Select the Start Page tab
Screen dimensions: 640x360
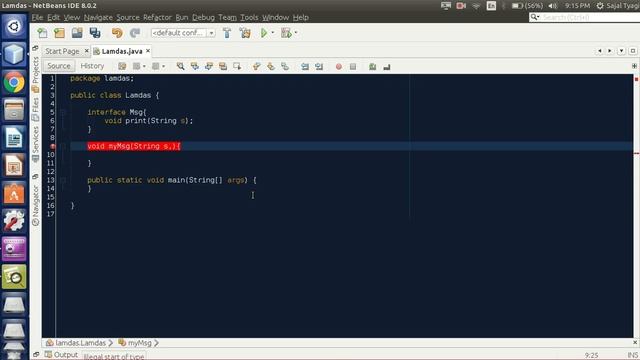tap(62, 51)
